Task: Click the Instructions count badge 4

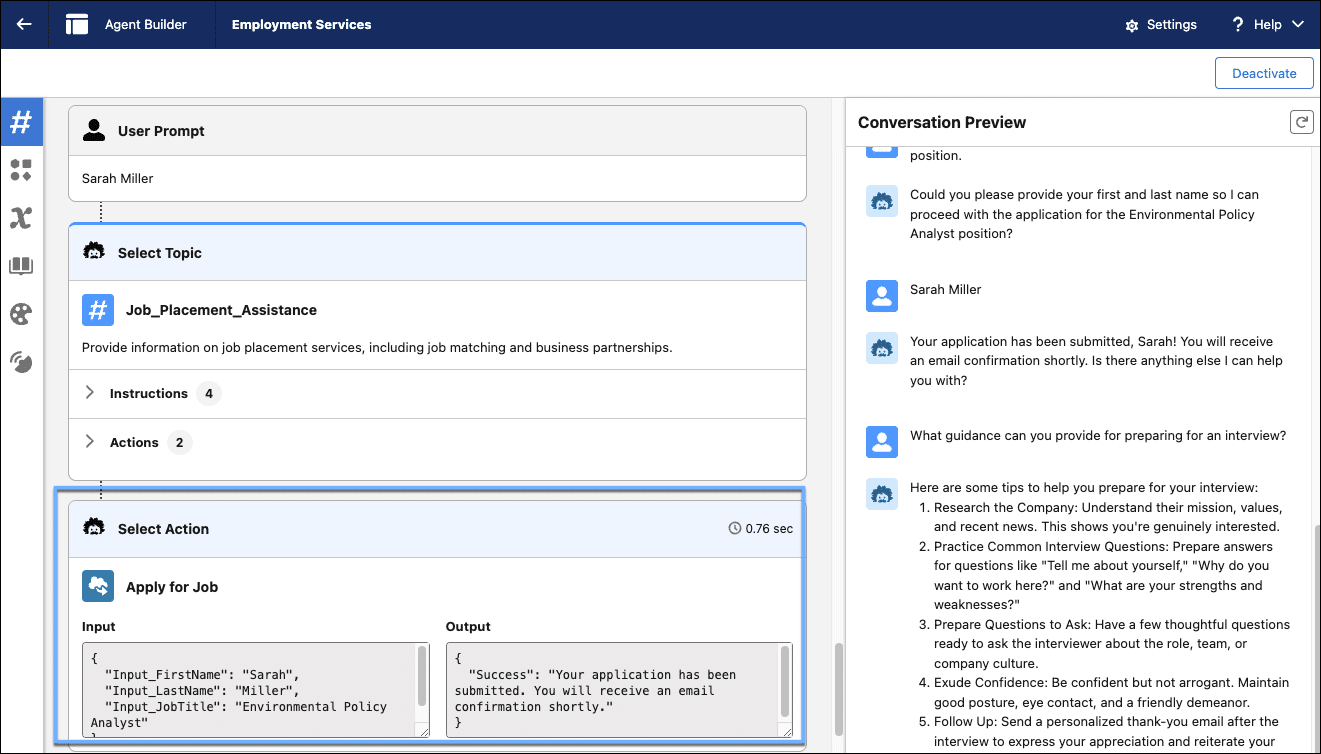Action: tap(208, 393)
